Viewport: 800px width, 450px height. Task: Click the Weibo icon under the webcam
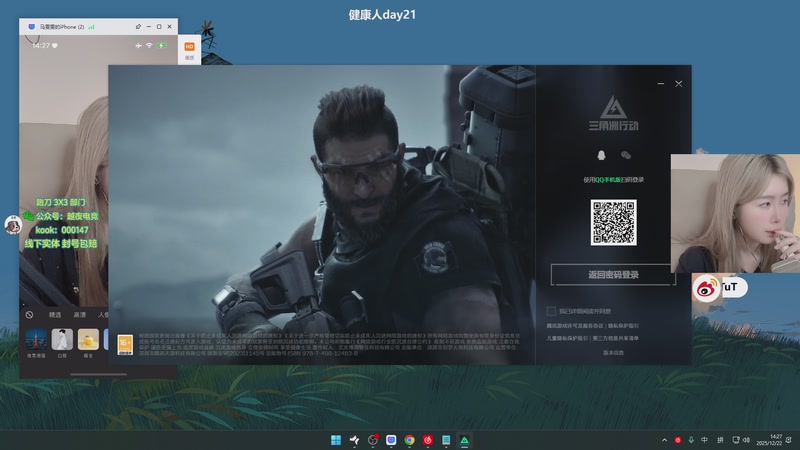pyautogui.click(x=707, y=288)
